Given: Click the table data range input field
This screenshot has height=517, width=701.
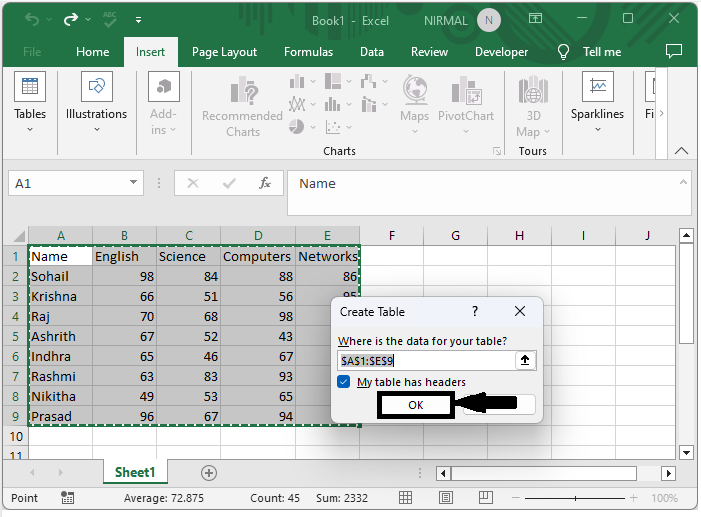Looking at the screenshot, I should click(x=426, y=360).
